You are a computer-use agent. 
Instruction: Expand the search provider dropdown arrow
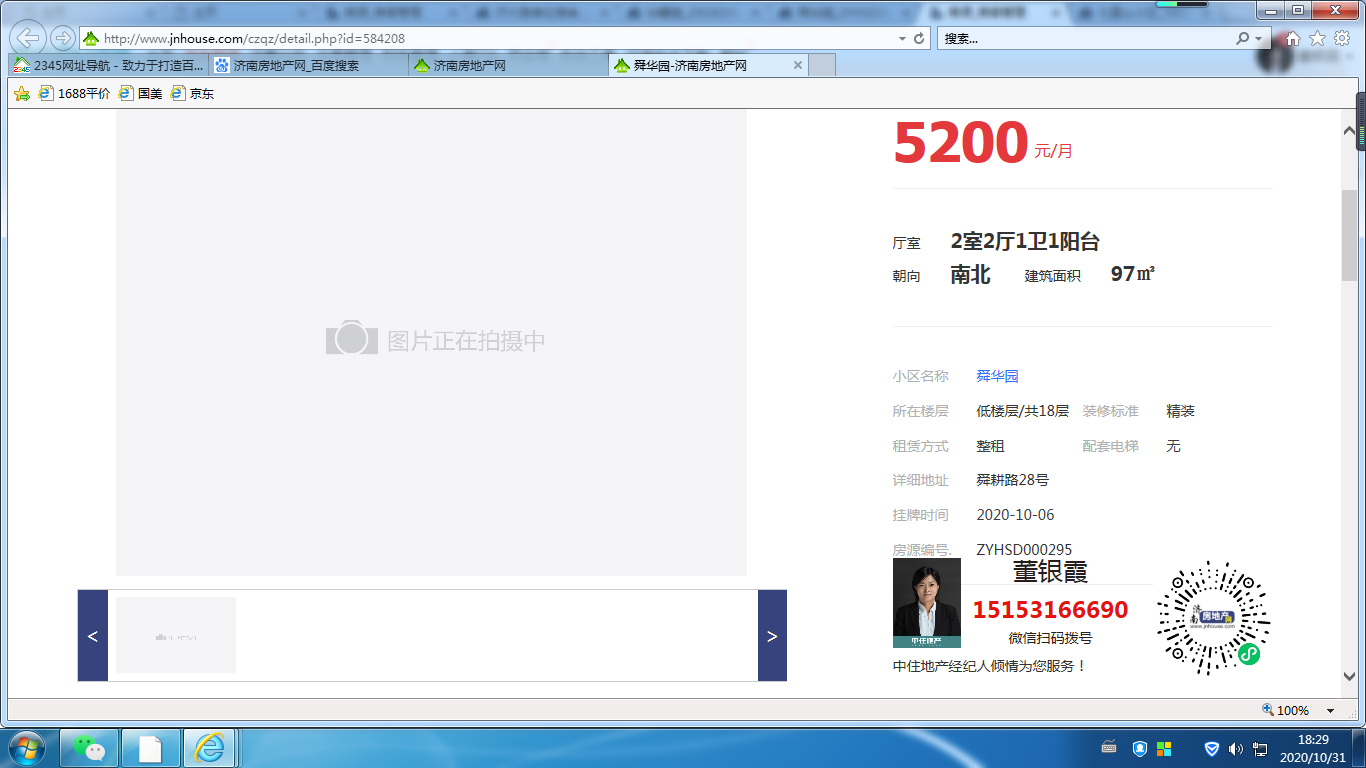click(1258, 38)
